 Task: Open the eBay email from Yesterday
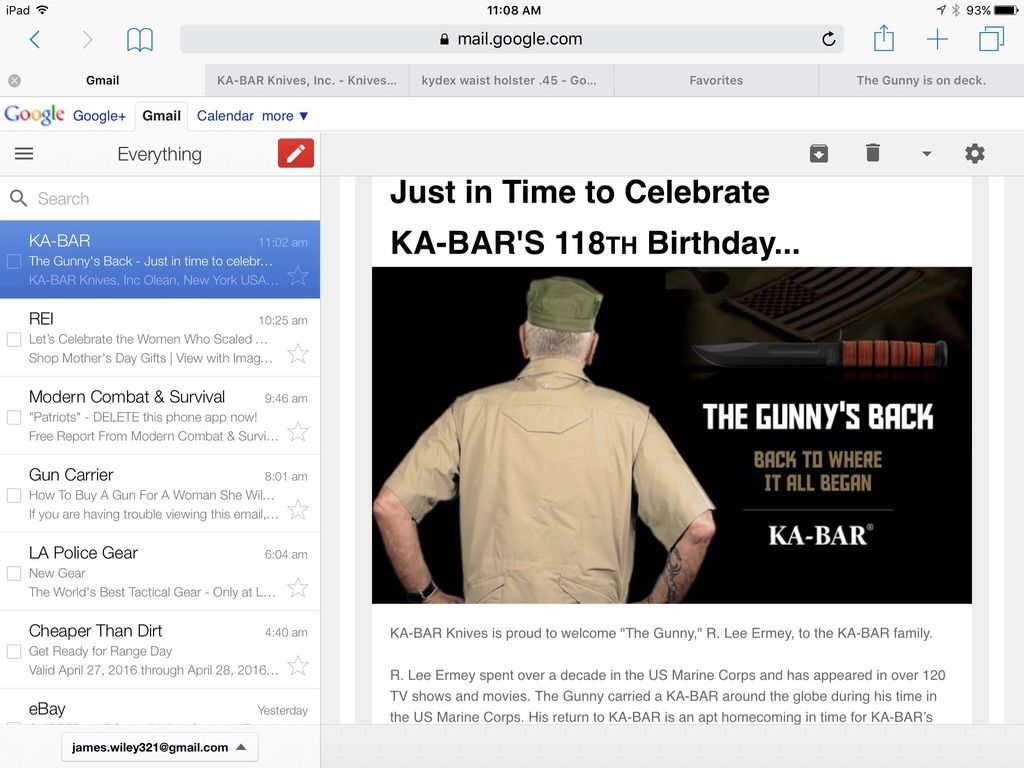coord(160,707)
